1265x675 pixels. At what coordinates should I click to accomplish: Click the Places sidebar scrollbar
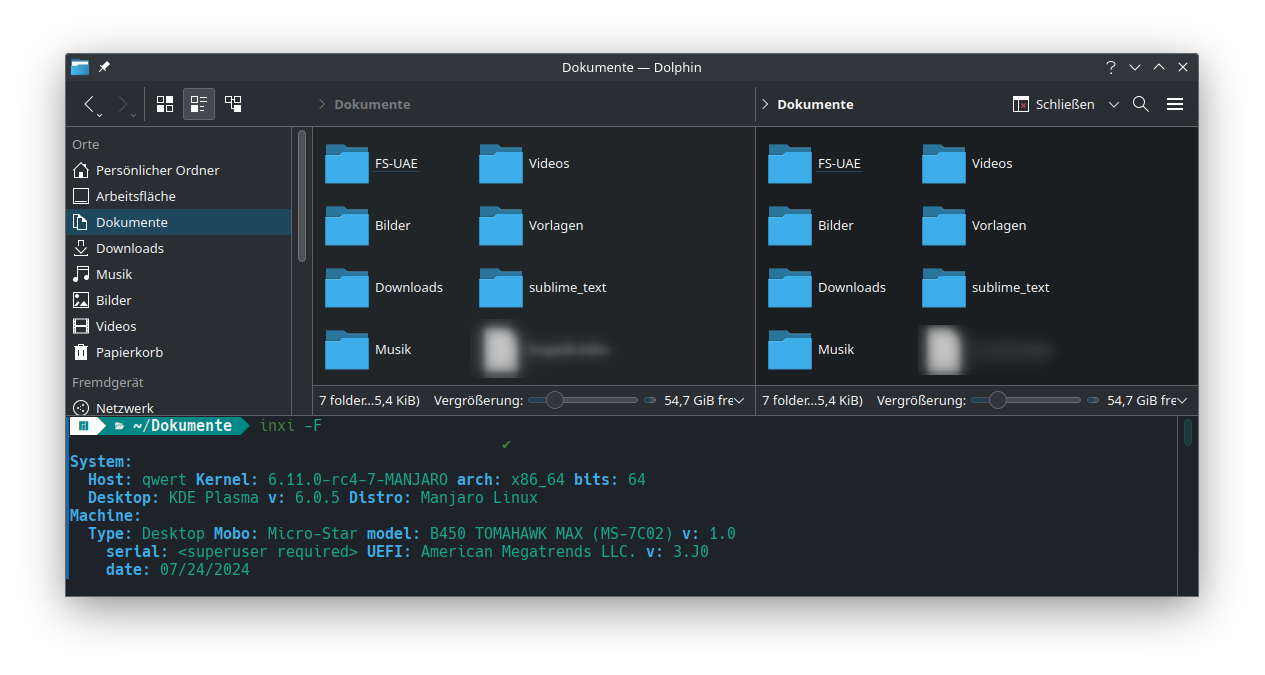coord(302,196)
